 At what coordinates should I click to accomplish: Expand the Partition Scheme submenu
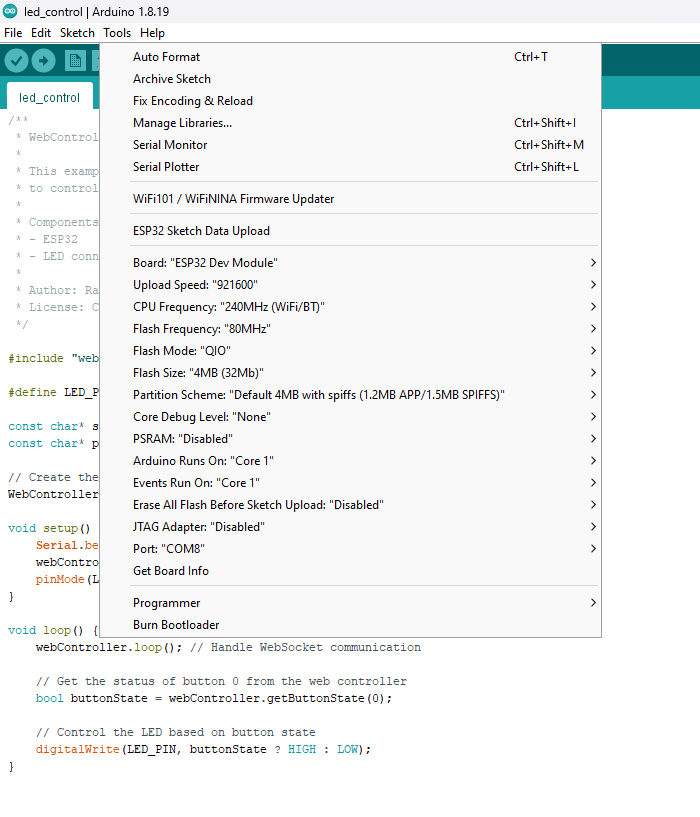(x=350, y=395)
